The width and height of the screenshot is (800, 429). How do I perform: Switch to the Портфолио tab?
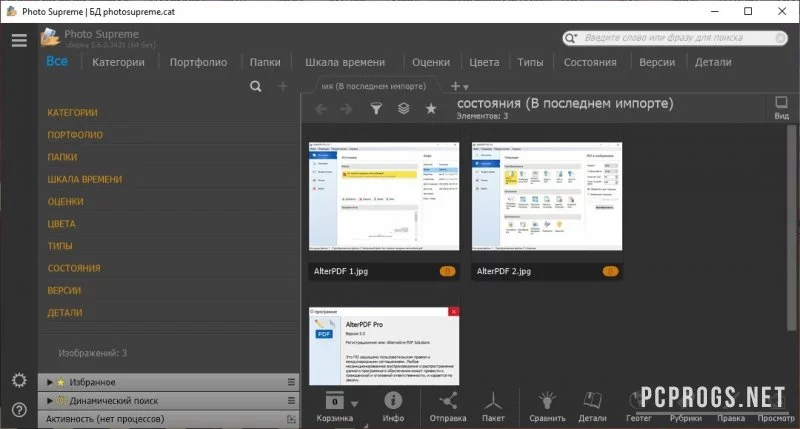click(x=198, y=62)
